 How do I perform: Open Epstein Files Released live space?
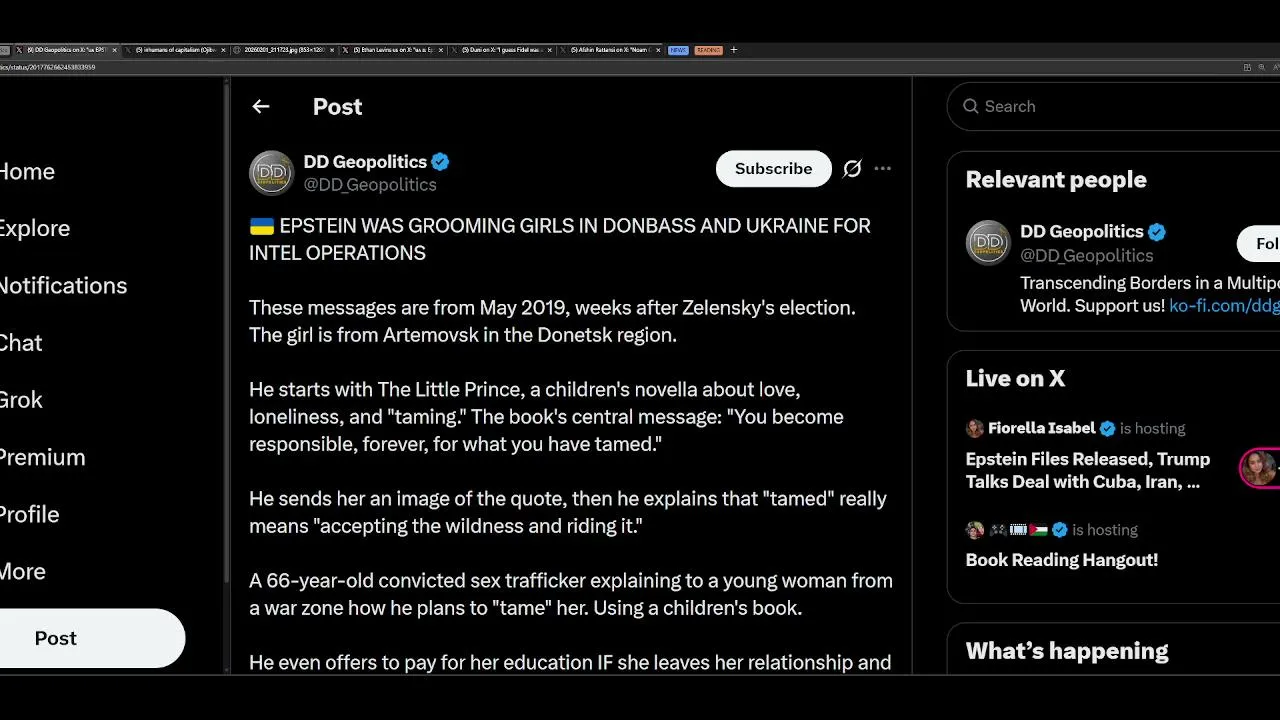click(1088, 470)
